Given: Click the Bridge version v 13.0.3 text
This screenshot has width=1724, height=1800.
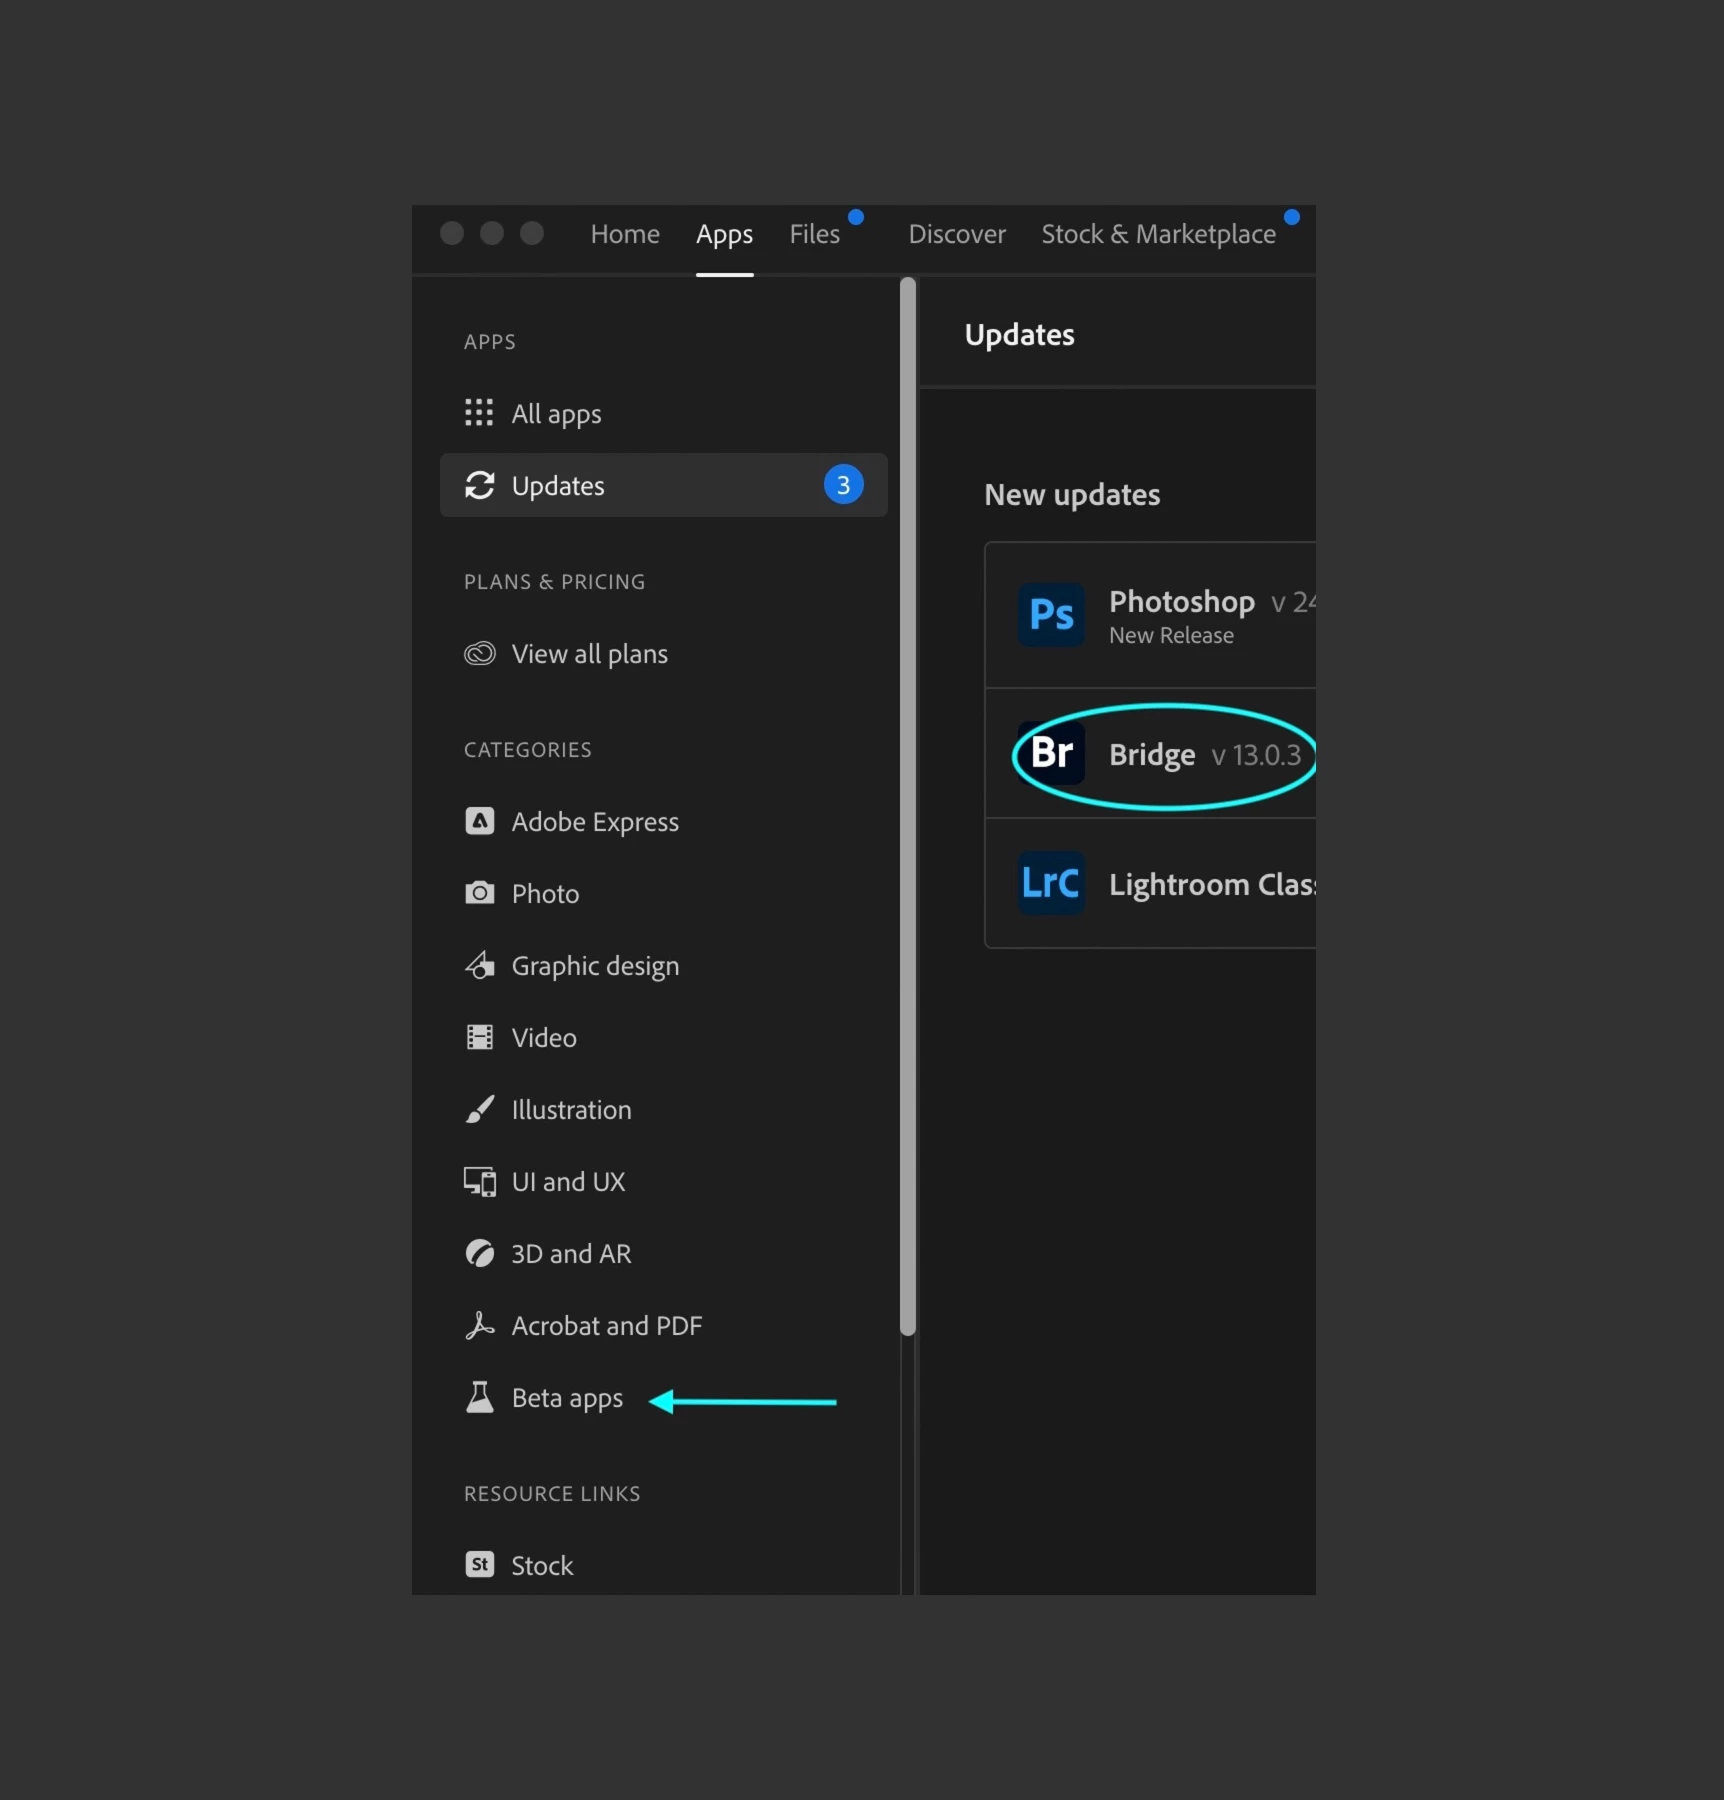Looking at the screenshot, I should pos(1256,755).
